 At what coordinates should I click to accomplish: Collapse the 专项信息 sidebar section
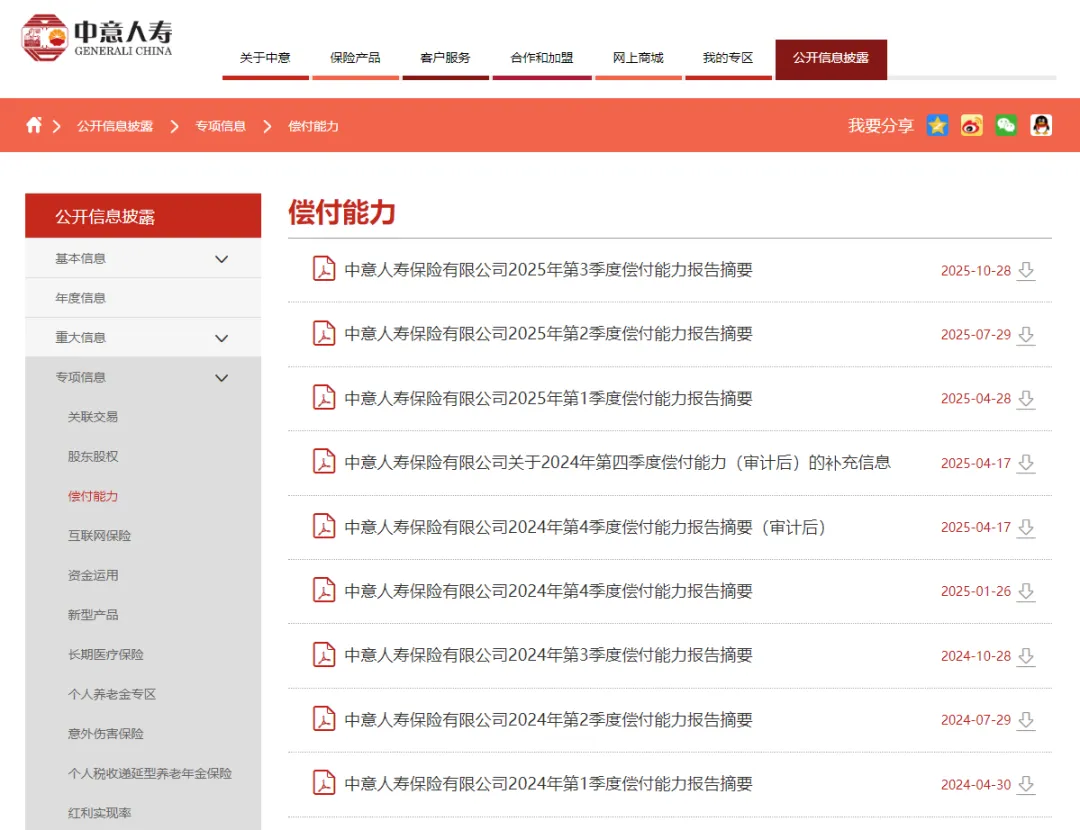point(222,378)
